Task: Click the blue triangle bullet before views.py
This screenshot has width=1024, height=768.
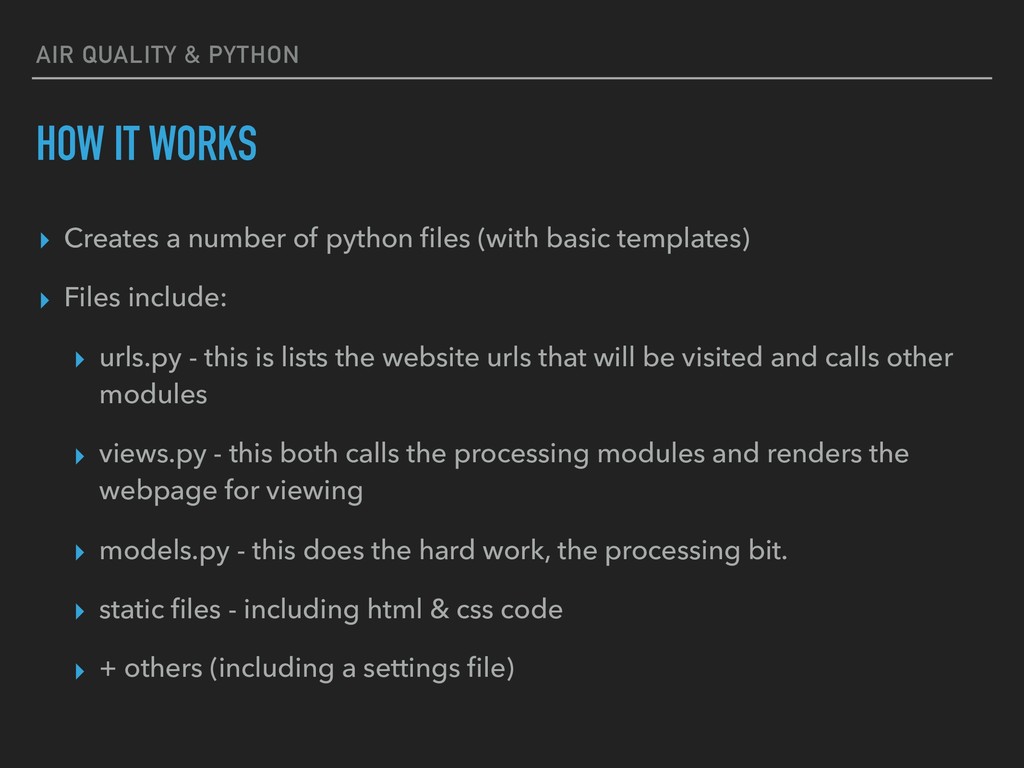Action: [x=80, y=456]
